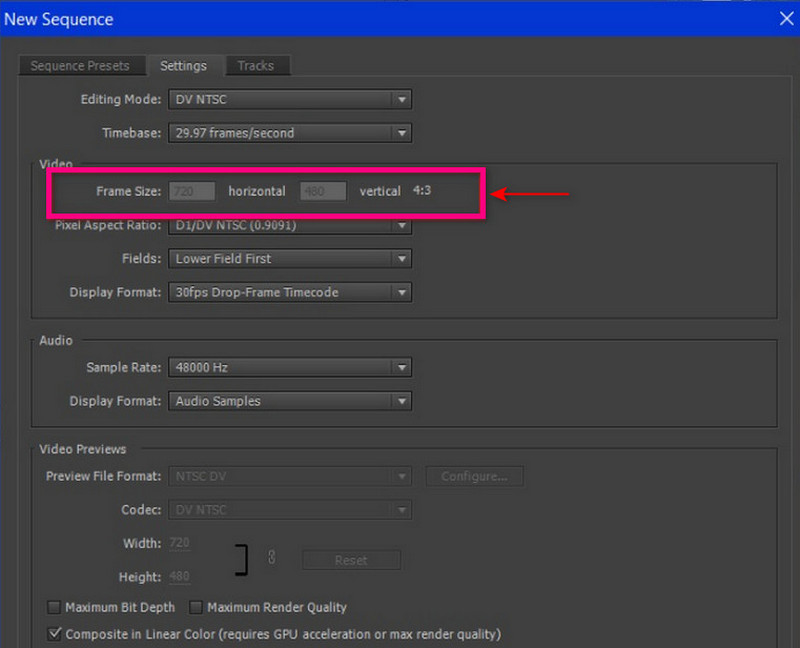Screen dimensions: 800x648
Task: Expand the Fields dropdown
Action: (290, 259)
